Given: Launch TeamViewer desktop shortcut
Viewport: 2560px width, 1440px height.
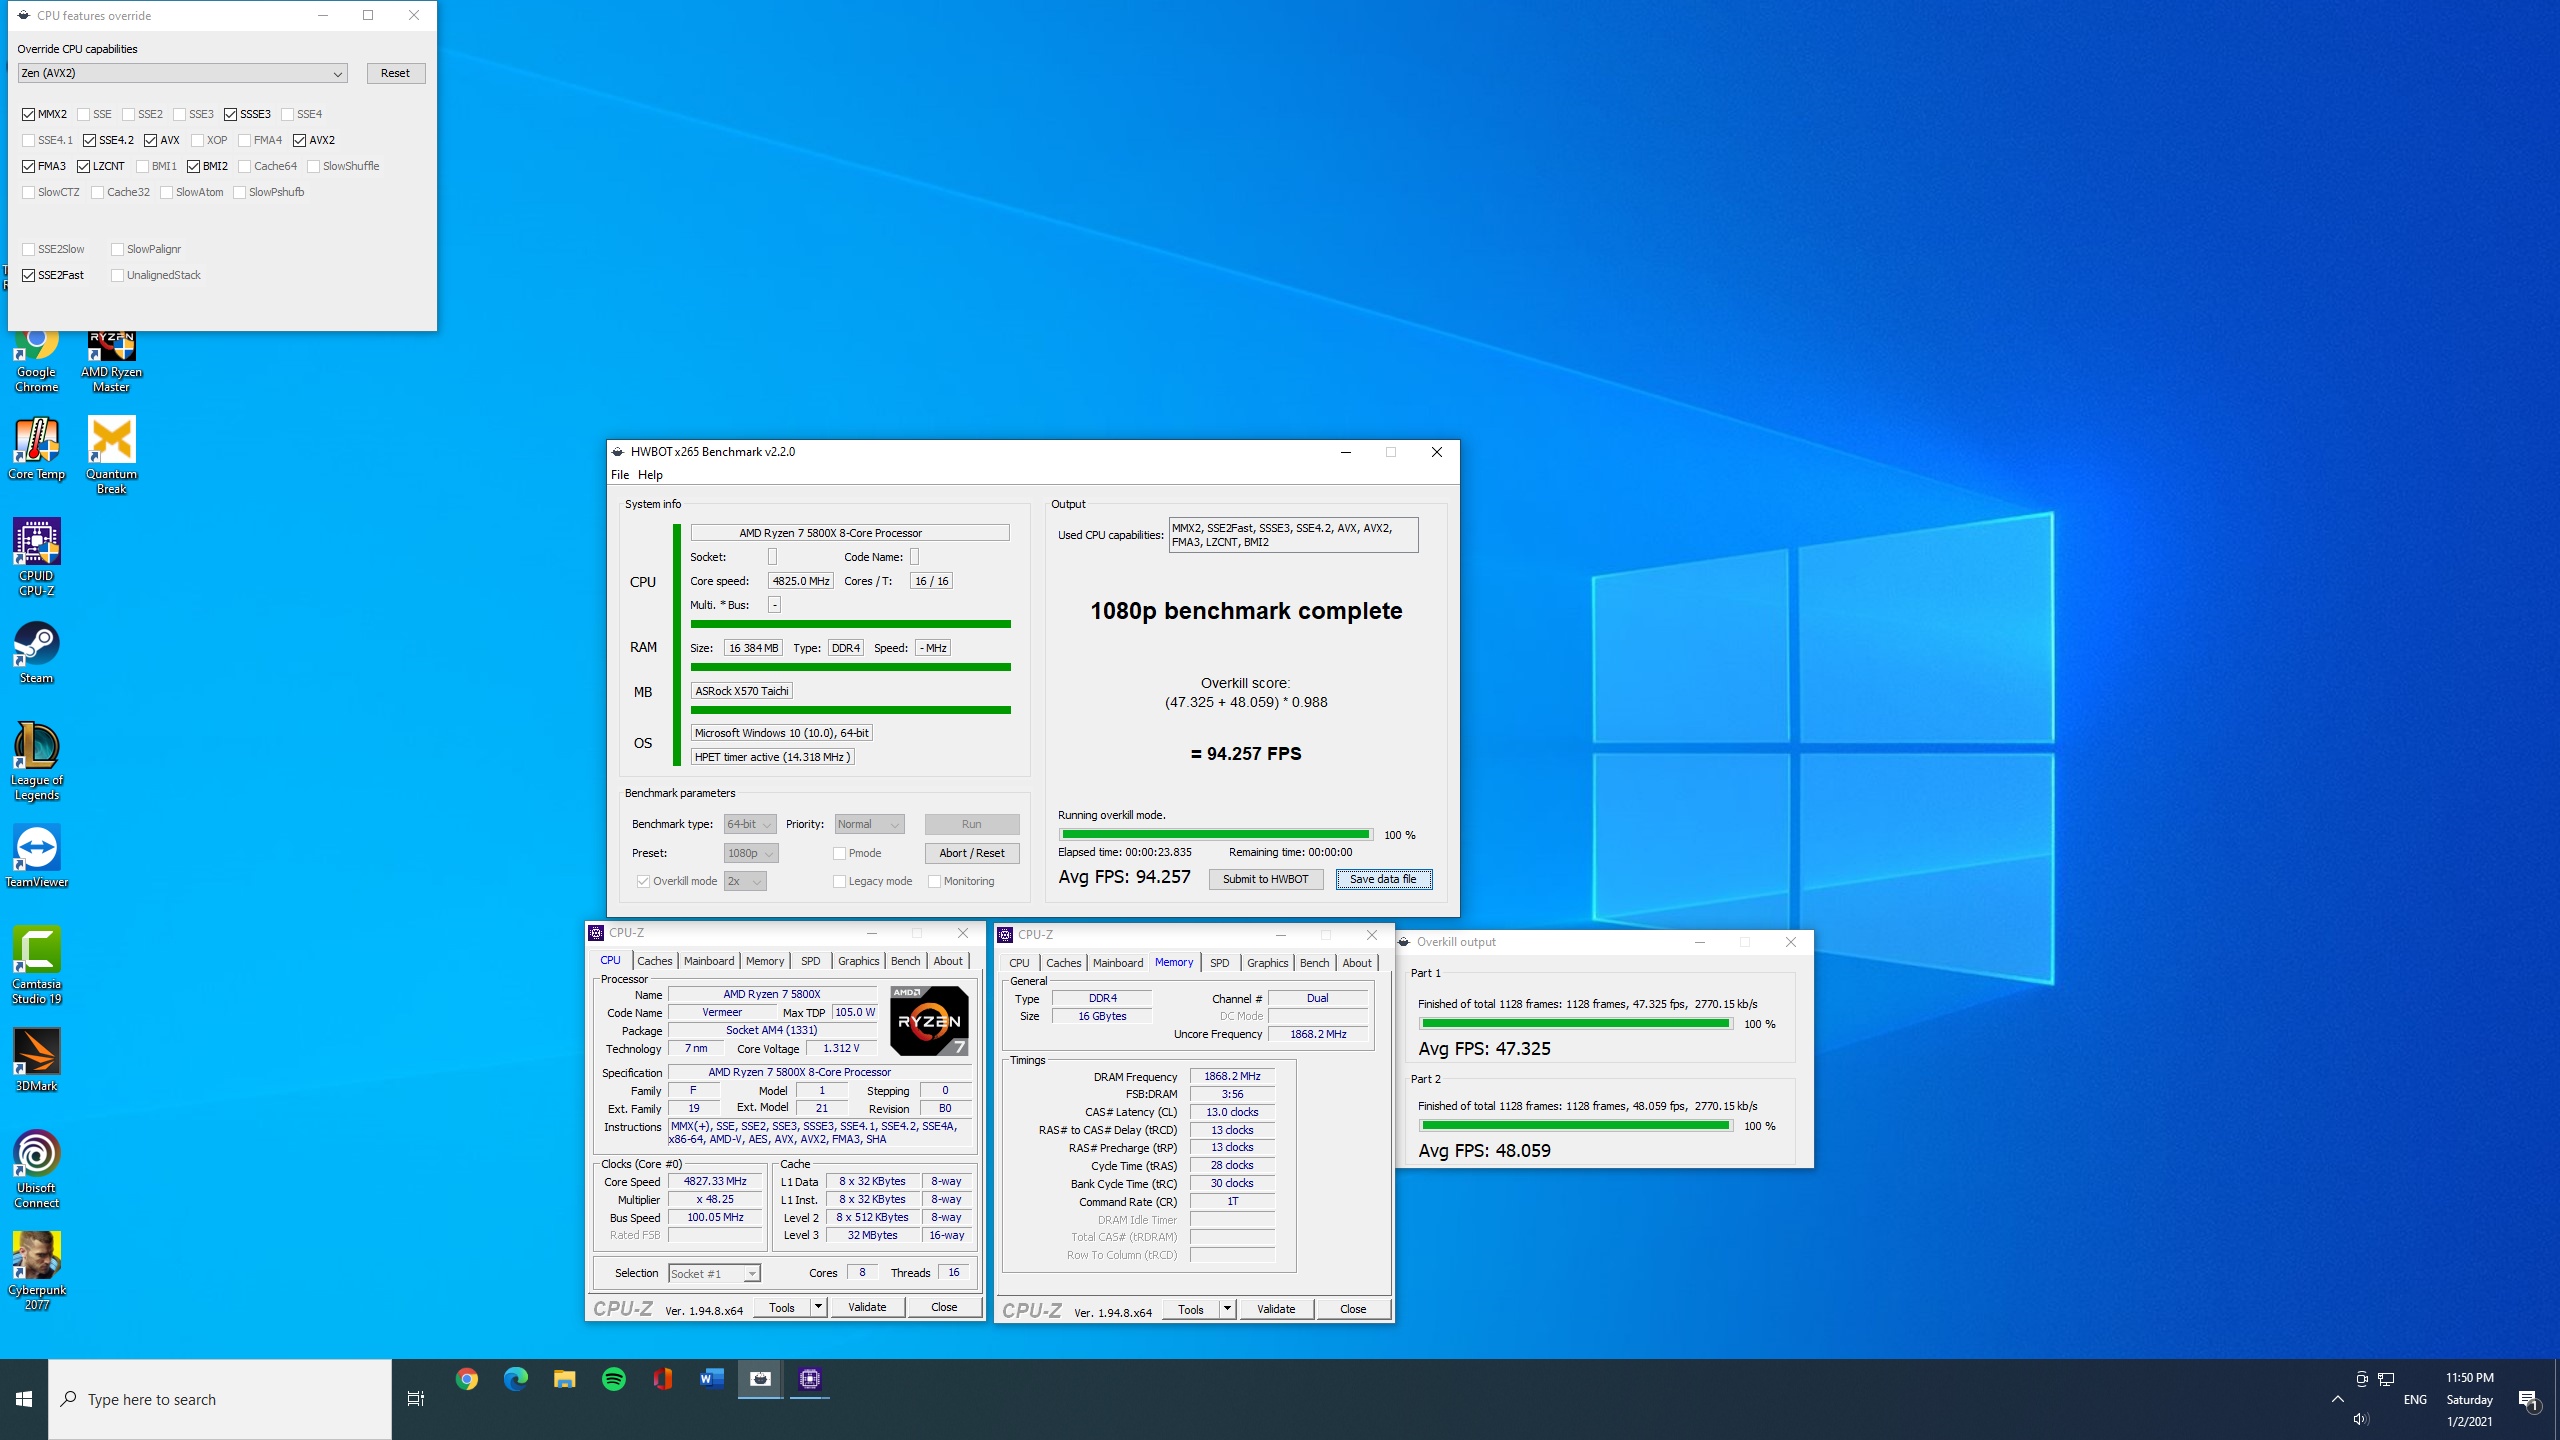Looking at the screenshot, I should point(36,857).
